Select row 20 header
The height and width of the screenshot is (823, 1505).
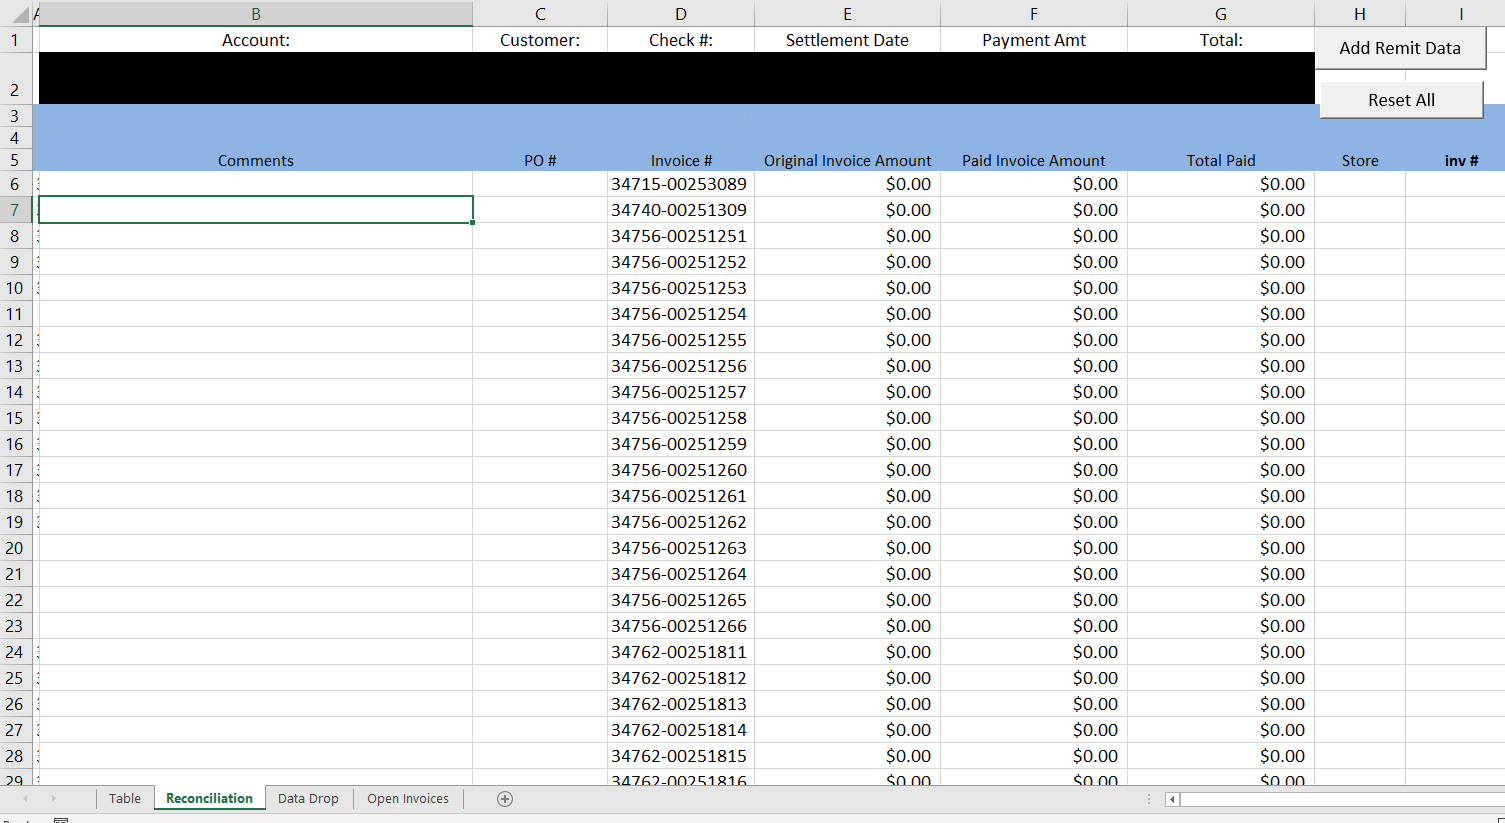(15, 548)
